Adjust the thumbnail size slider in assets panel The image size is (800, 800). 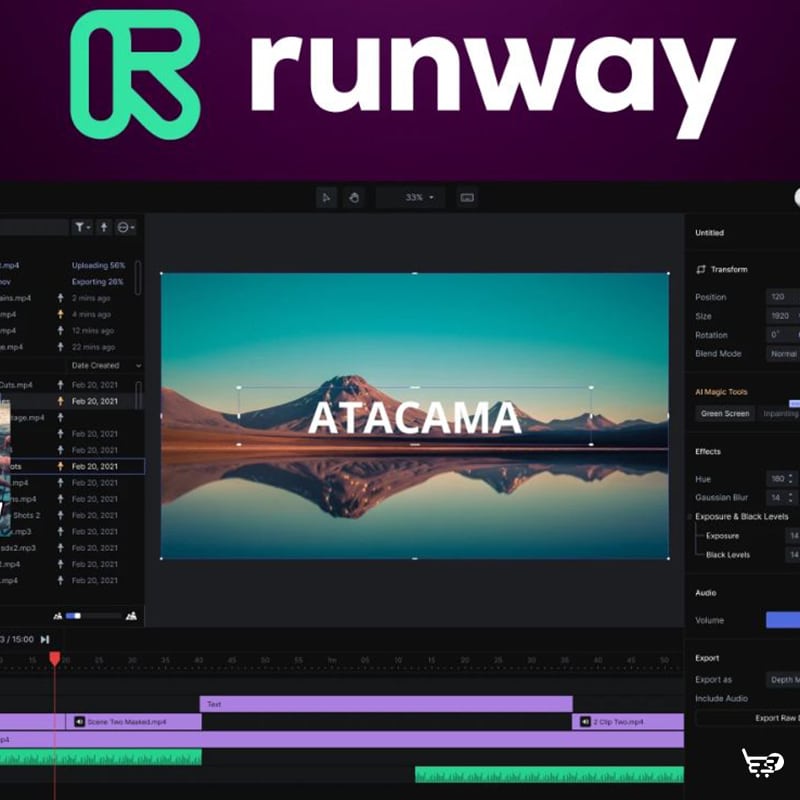pyautogui.click(x=93, y=616)
